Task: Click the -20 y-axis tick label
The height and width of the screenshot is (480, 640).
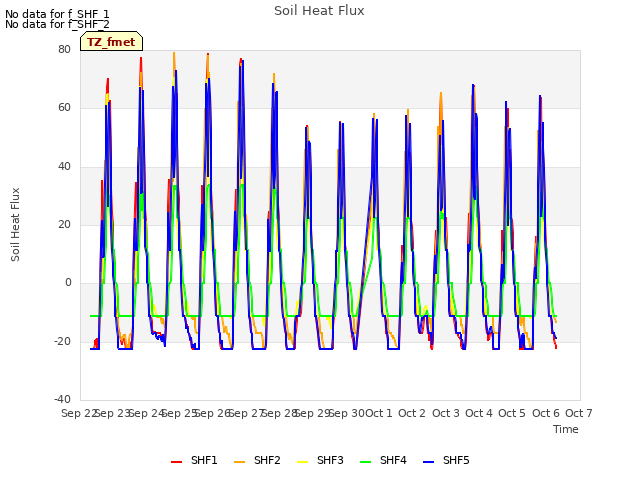Action: pos(62,341)
